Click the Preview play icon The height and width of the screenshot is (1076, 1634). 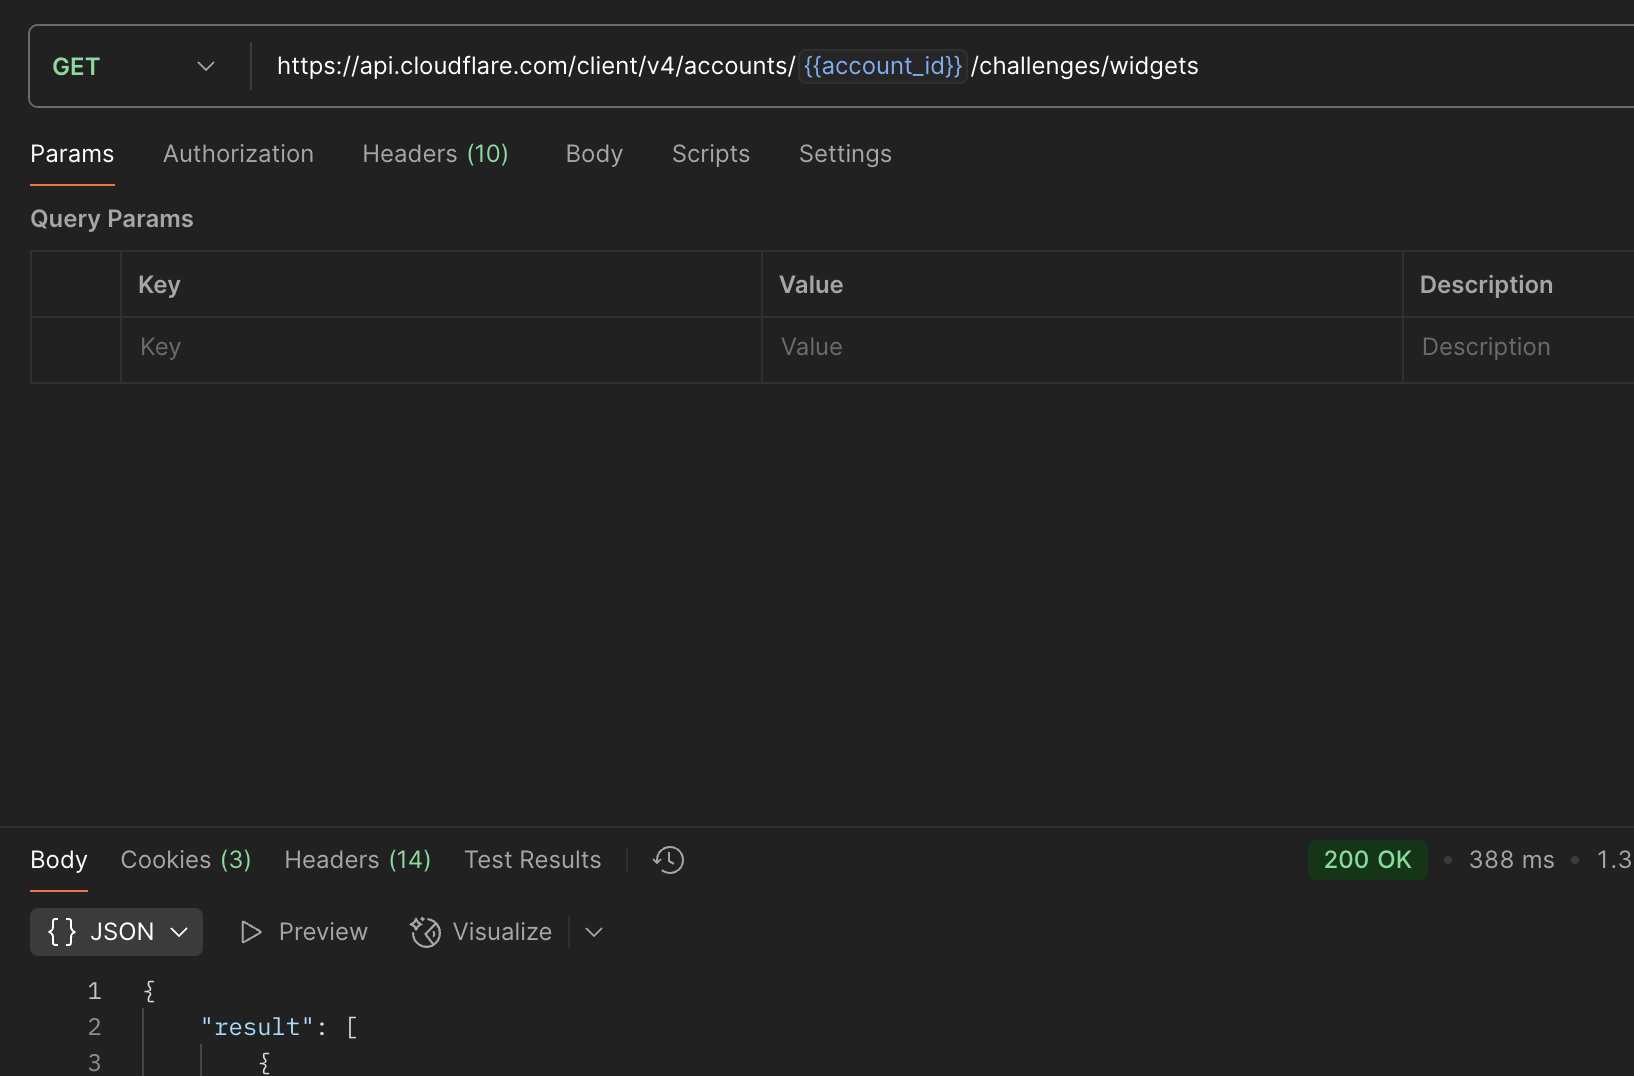click(x=251, y=932)
